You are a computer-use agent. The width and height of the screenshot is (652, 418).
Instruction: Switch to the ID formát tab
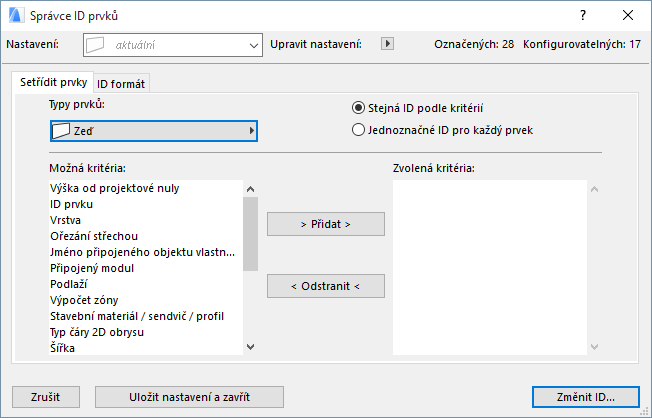122,83
